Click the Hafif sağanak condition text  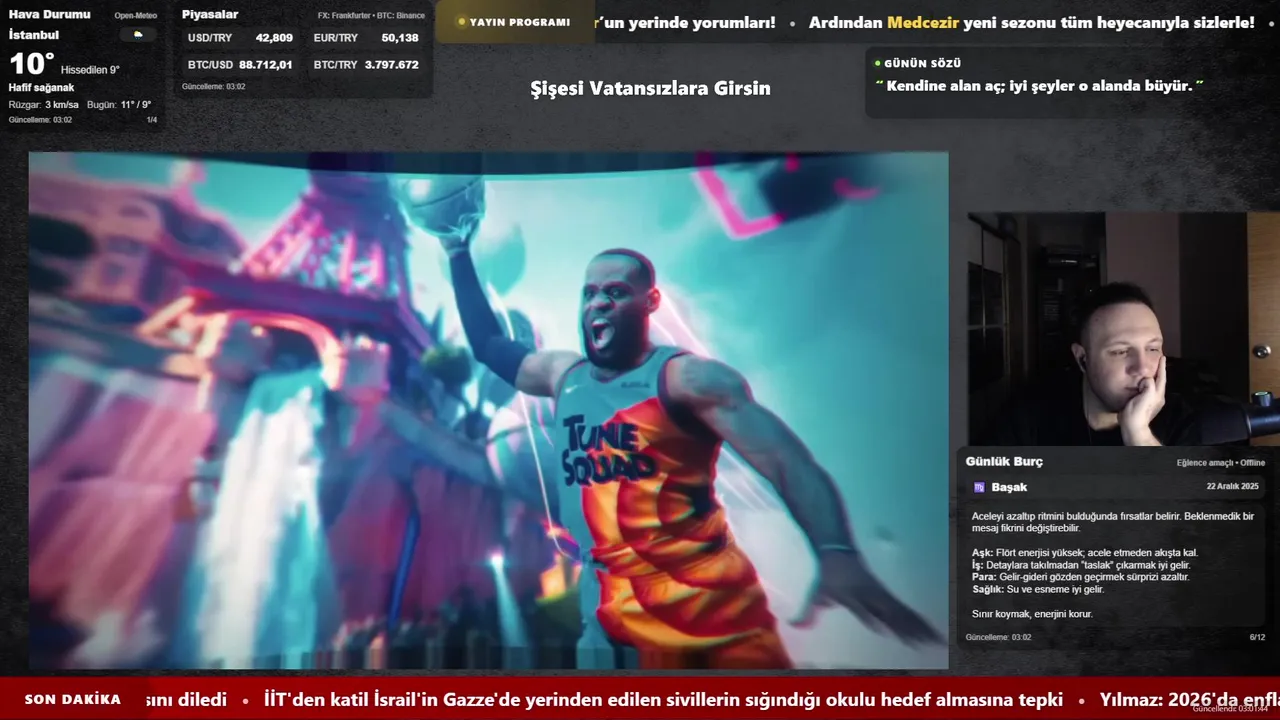(41, 88)
